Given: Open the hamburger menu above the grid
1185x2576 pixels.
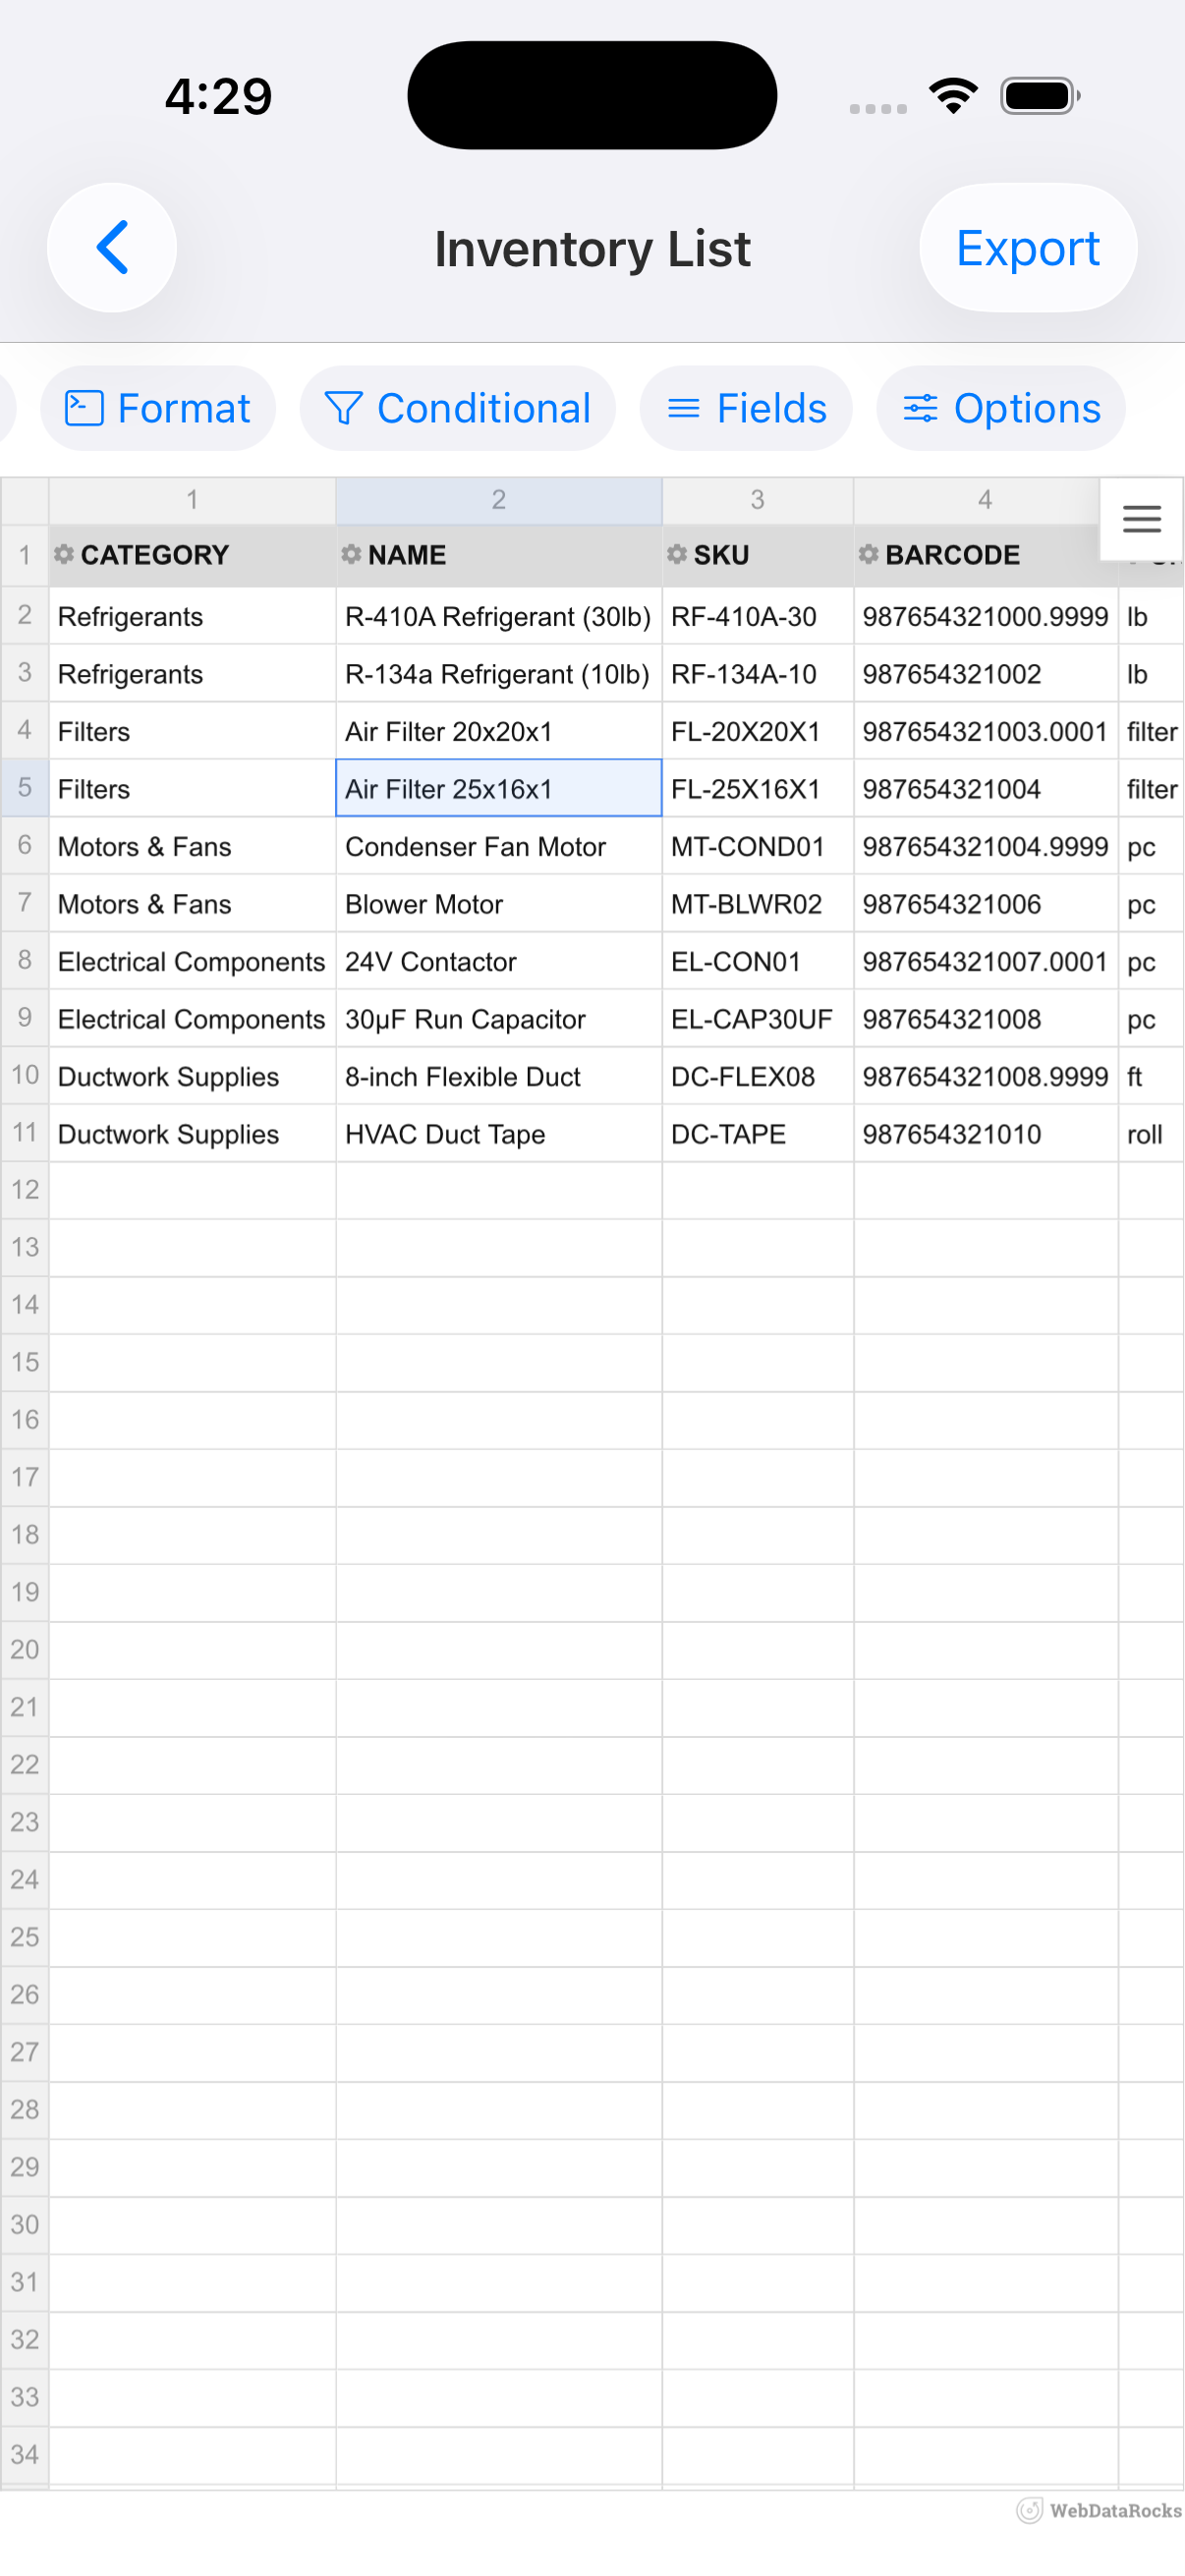Looking at the screenshot, I should 1140,519.
